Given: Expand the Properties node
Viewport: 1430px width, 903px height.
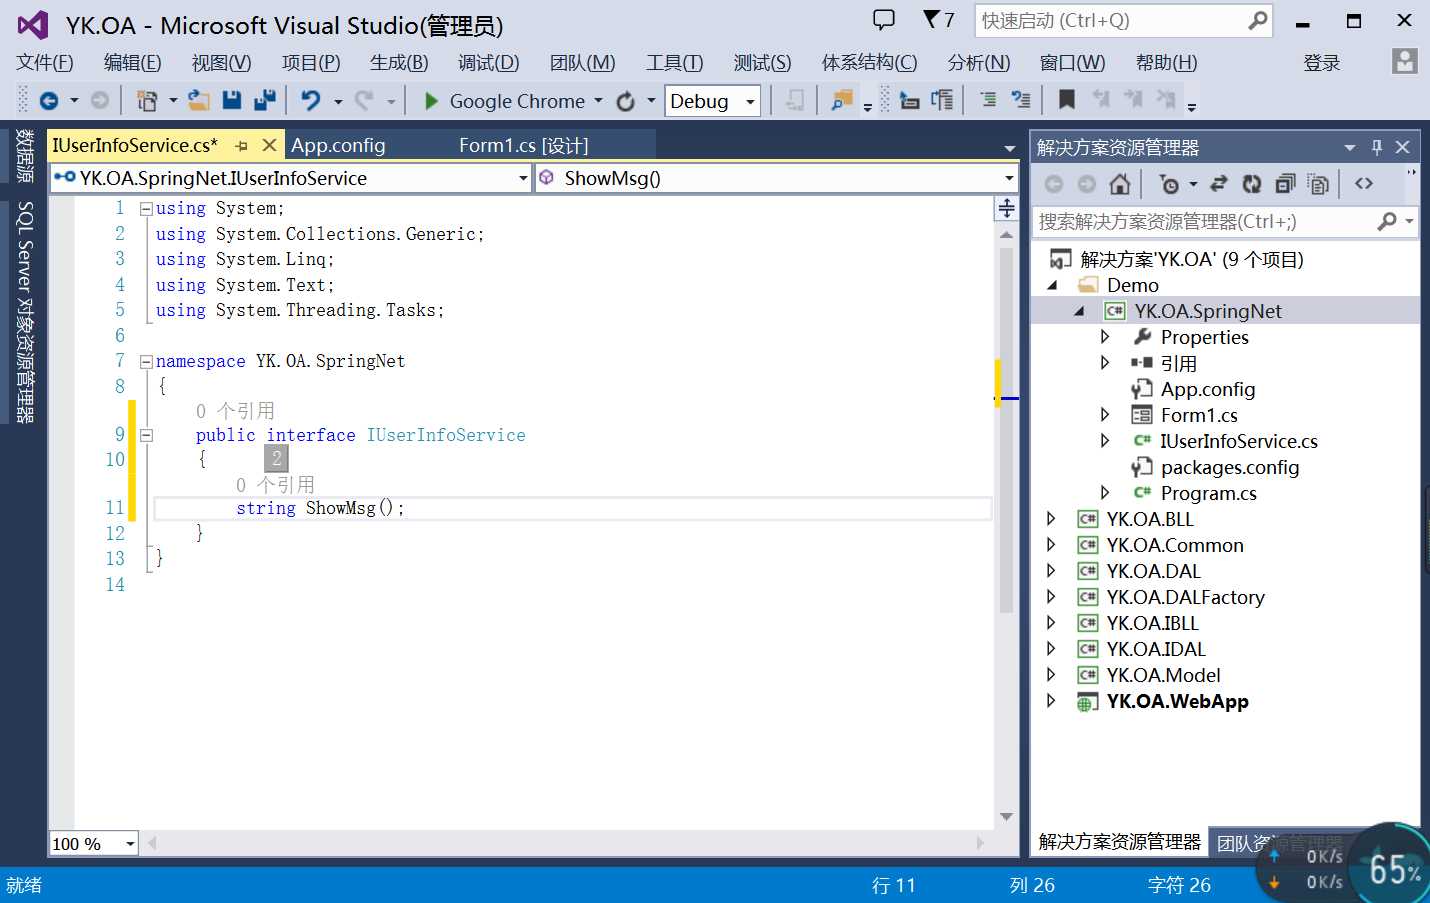Looking at the screenshot, I should [1105, 337].
